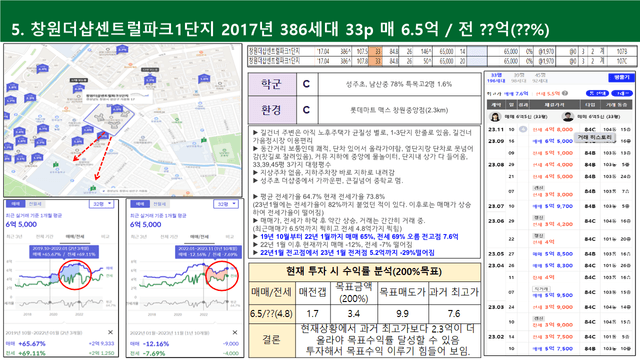Click the 환경 label cell

click(x=272, y=110)
